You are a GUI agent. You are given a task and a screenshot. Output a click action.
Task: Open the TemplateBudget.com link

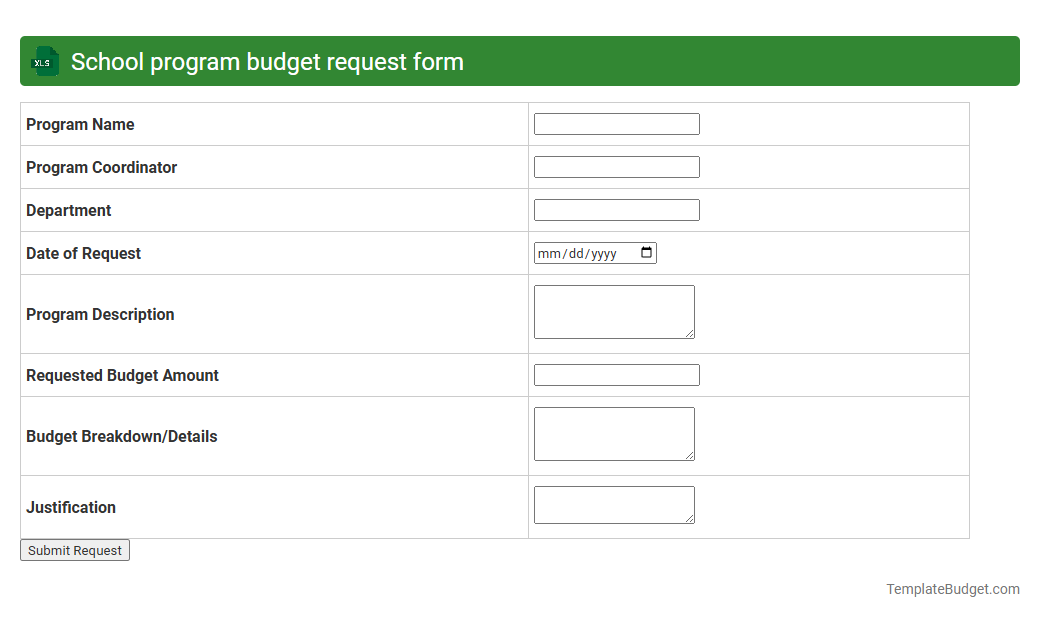coord(952,589)
